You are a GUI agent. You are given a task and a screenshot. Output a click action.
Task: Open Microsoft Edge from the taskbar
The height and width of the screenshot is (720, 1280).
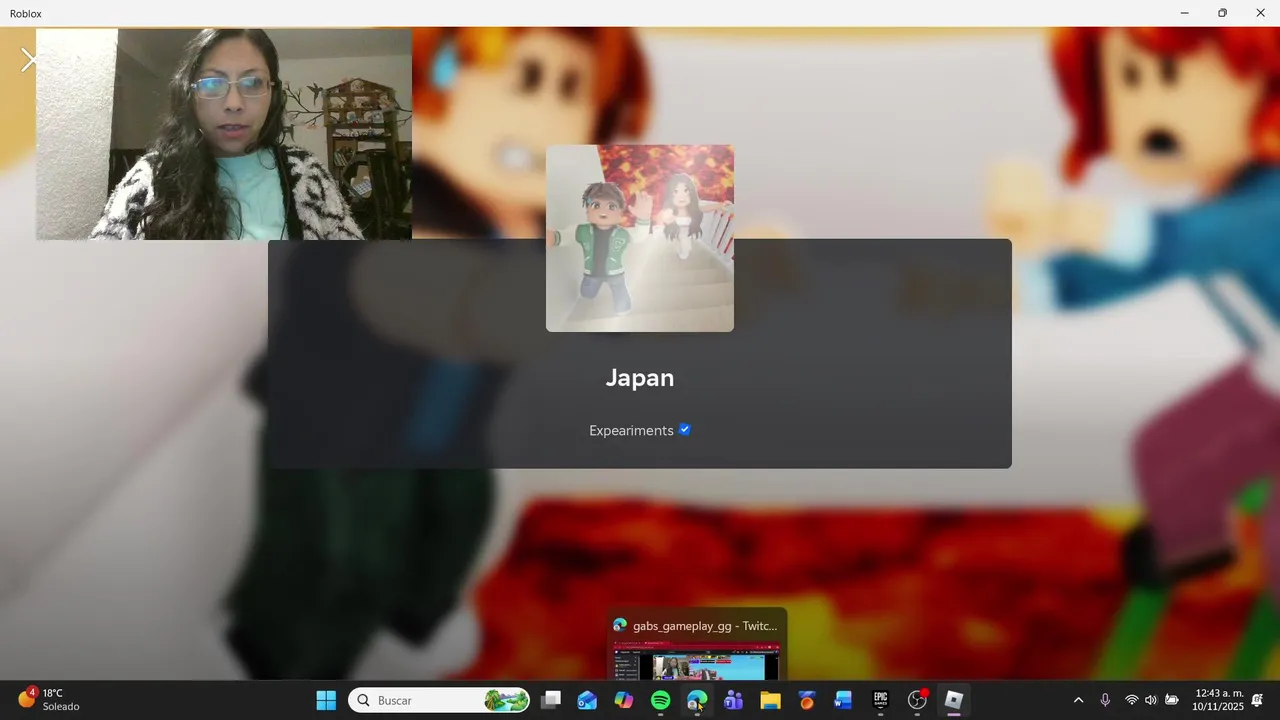click(697, 700)
